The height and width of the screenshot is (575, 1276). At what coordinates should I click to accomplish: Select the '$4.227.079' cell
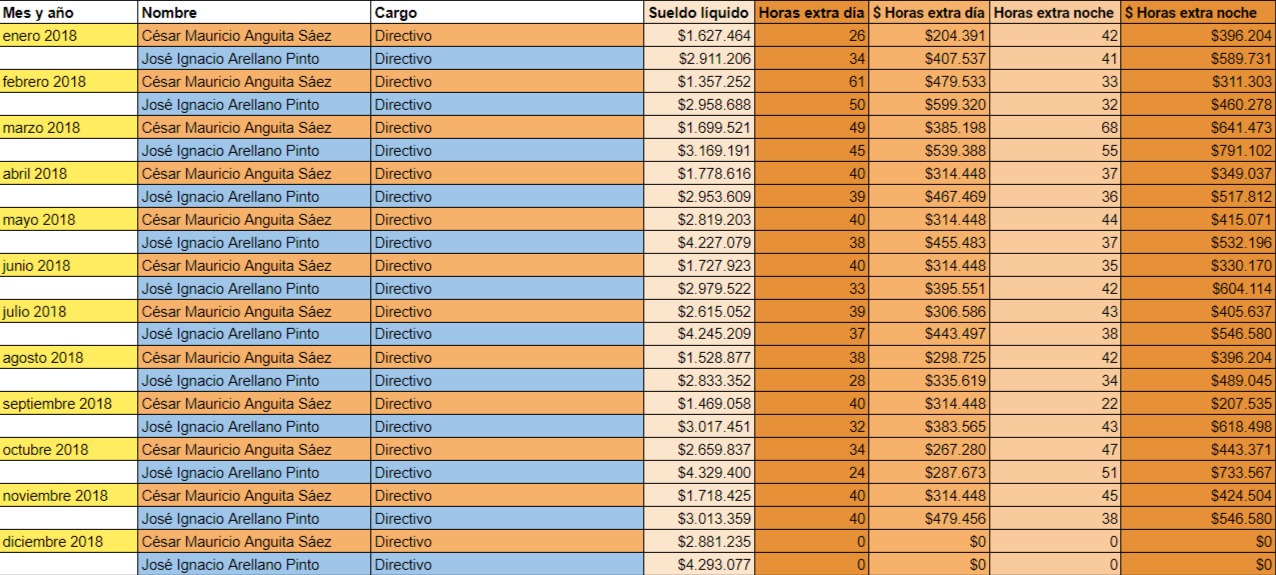click(x=699, y=243)
